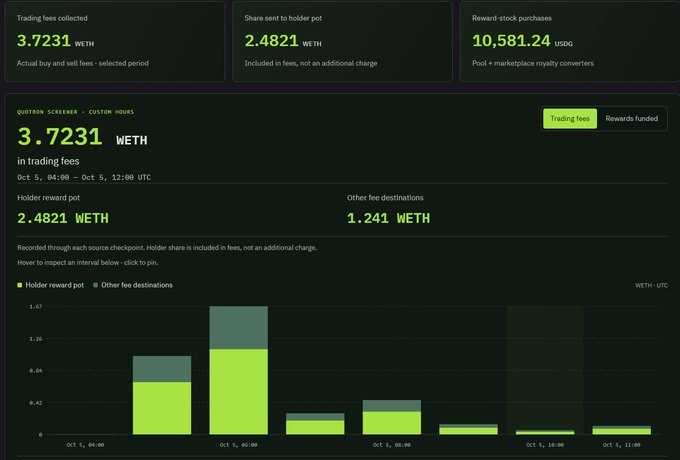The height and width of the screenshot is (460, 680).
Task: Pin the Oct 5, 09:00 bar
Action: click(468, 429)
